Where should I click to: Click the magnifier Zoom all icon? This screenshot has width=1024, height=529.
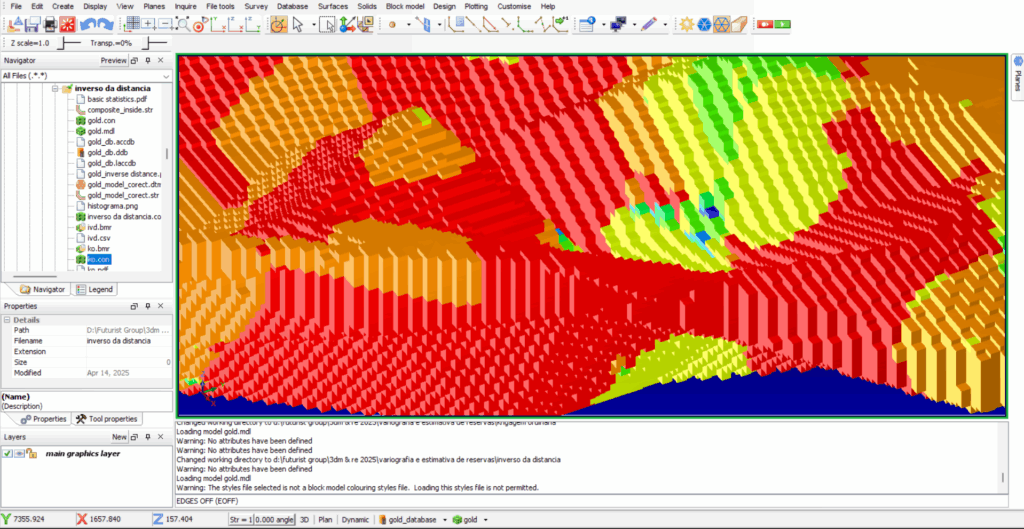pos(184,25)
